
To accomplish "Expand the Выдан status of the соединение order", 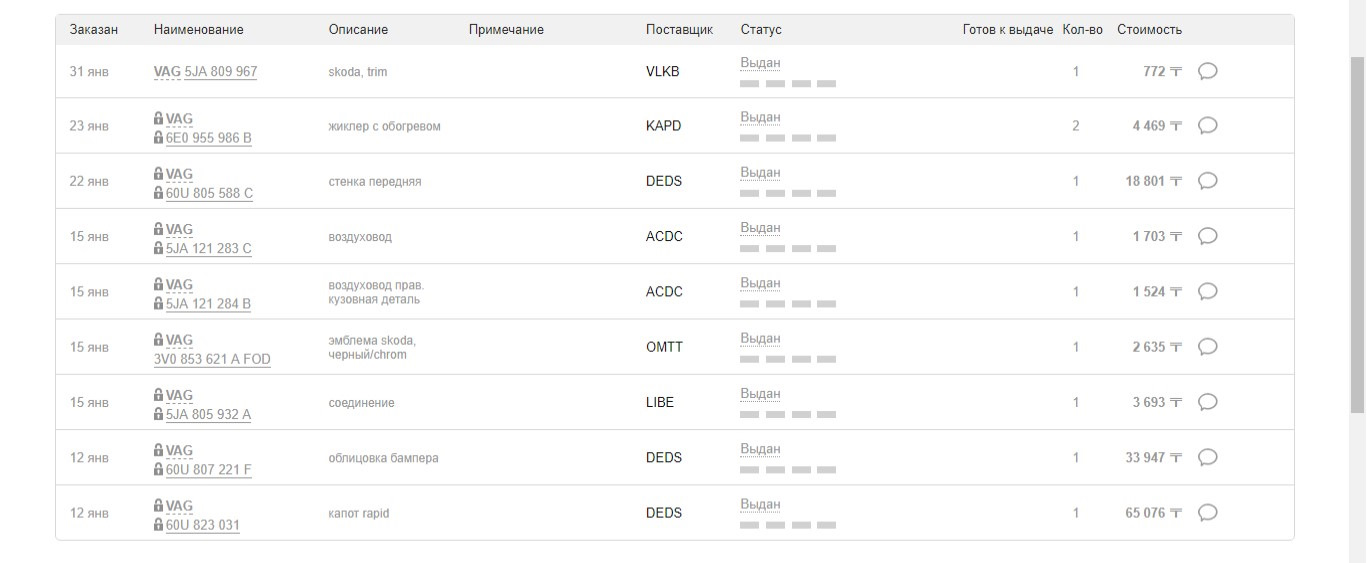I will click(760, 394).
